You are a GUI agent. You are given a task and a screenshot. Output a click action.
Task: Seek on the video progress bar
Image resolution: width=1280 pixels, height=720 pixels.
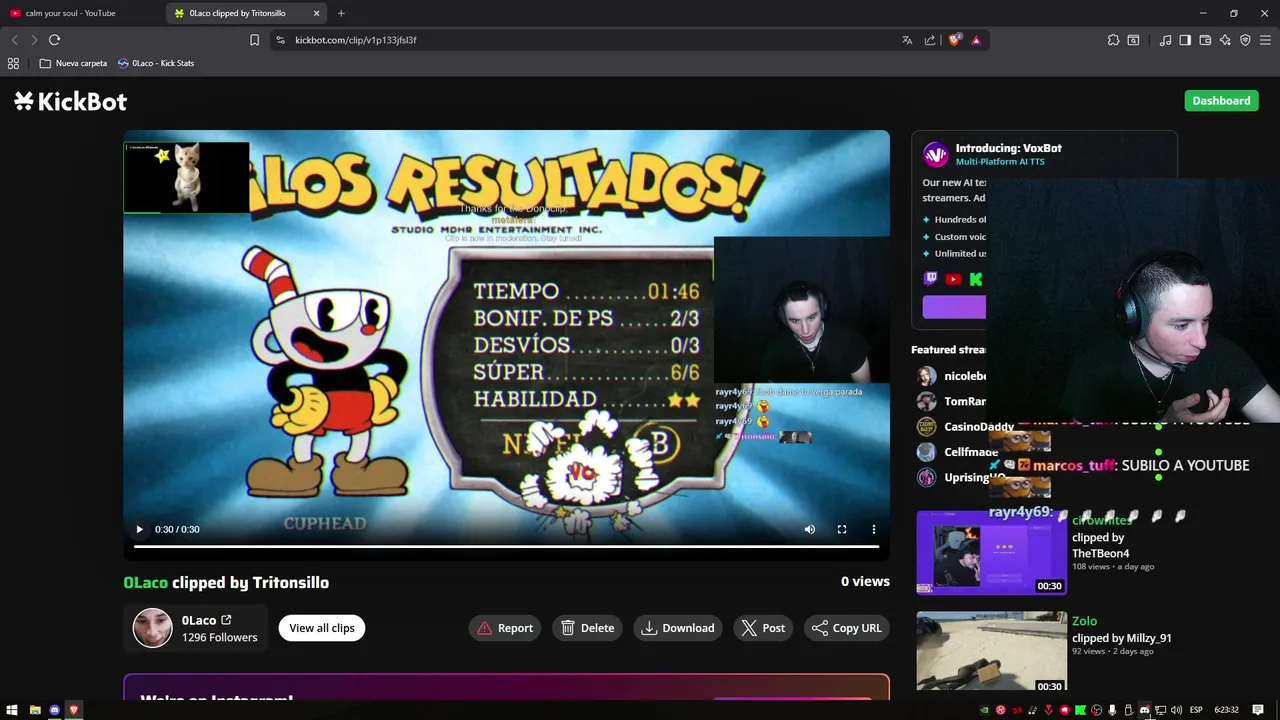[x=506, y=546]
